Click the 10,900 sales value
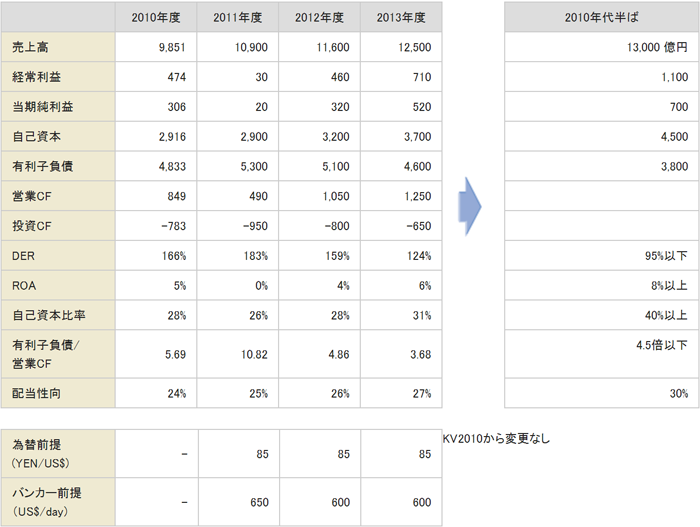Image resolution: width=700 pixels, height=527 pixels. pos(251,47)
